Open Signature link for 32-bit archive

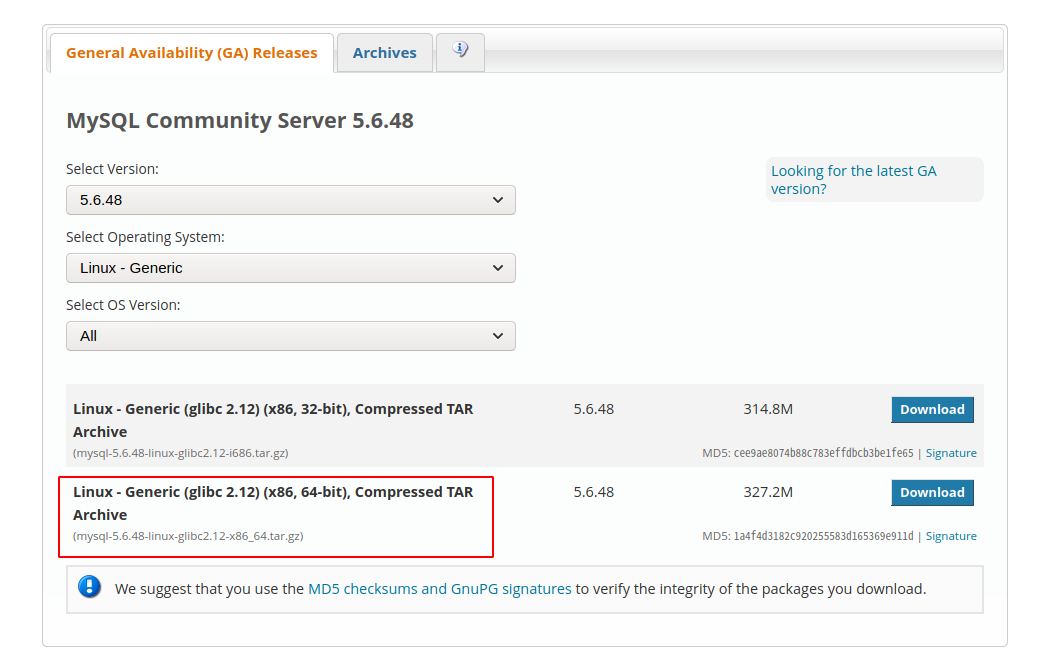click(x=951, y=453)
